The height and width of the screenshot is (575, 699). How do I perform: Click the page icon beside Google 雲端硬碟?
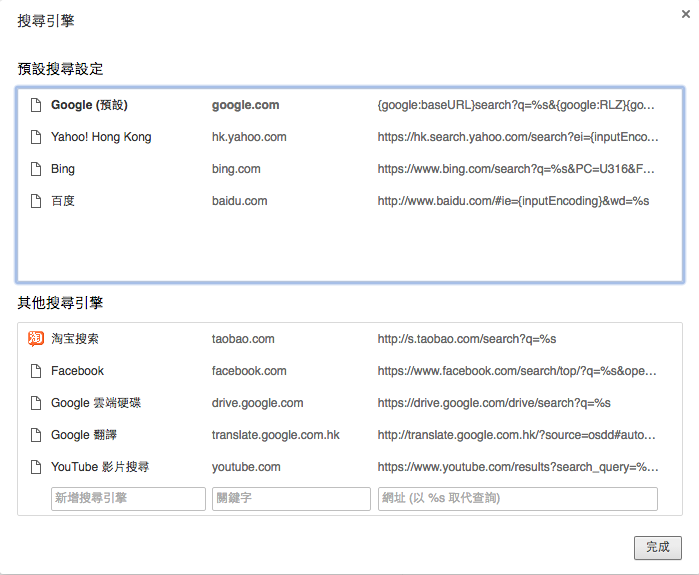[35, 403]
